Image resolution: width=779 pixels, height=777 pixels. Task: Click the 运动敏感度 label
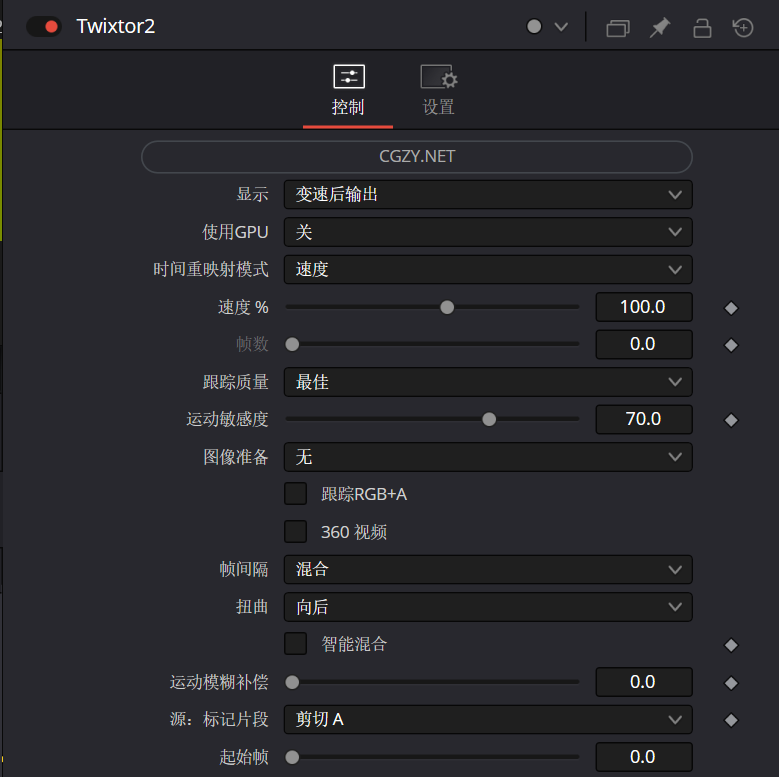(x=228, y=419)
